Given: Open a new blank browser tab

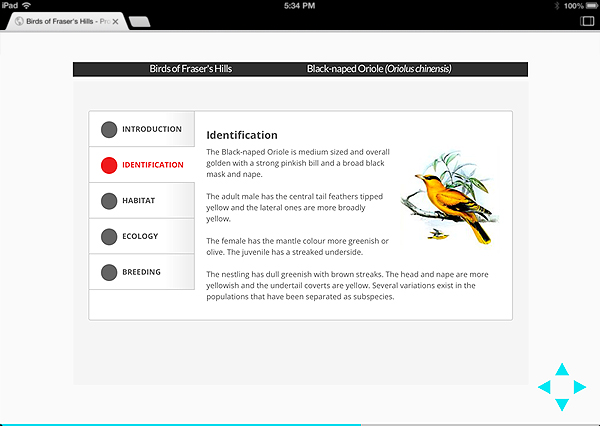Looking at the screenshot, I should click(x=140, y=22).
